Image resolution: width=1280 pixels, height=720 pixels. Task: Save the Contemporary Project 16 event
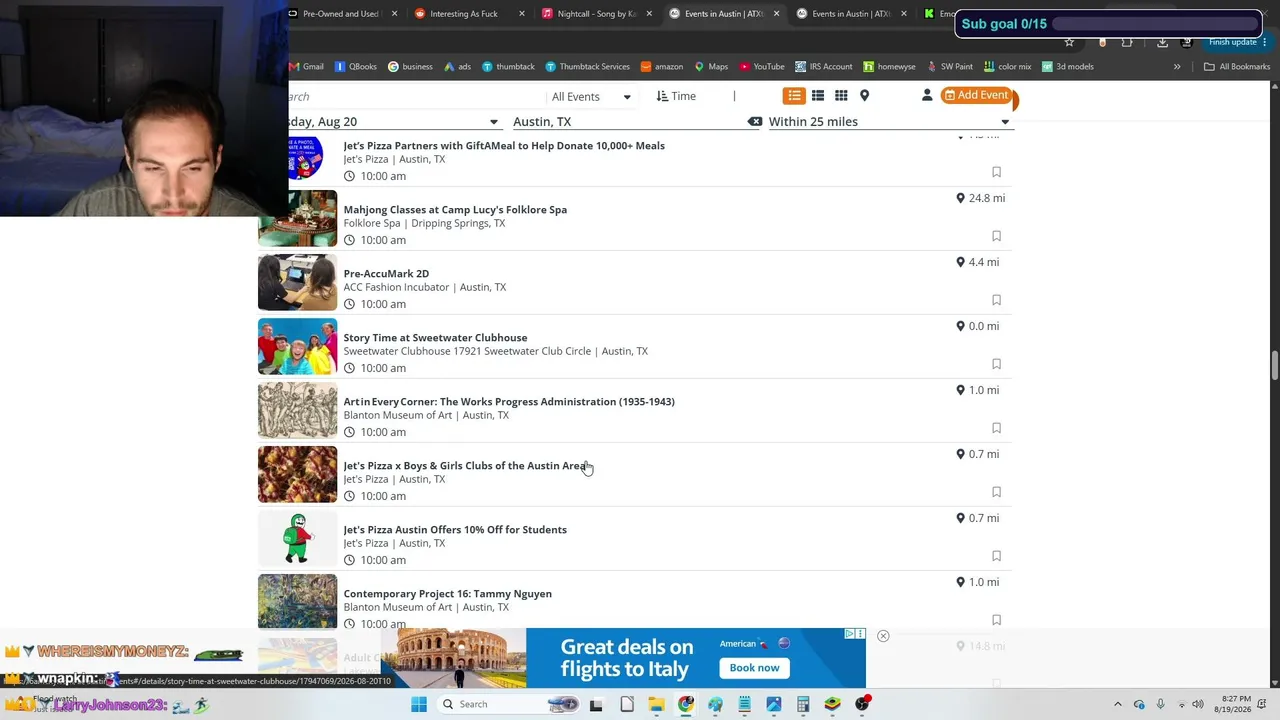click(x=996, y=620)
